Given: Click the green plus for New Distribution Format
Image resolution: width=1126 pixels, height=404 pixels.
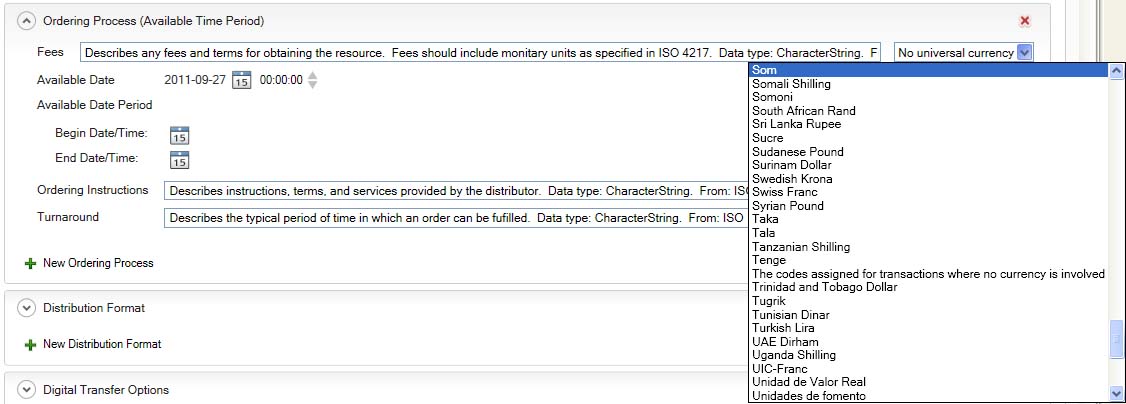Looking at the screenshot, I should [x=30, y=345].
